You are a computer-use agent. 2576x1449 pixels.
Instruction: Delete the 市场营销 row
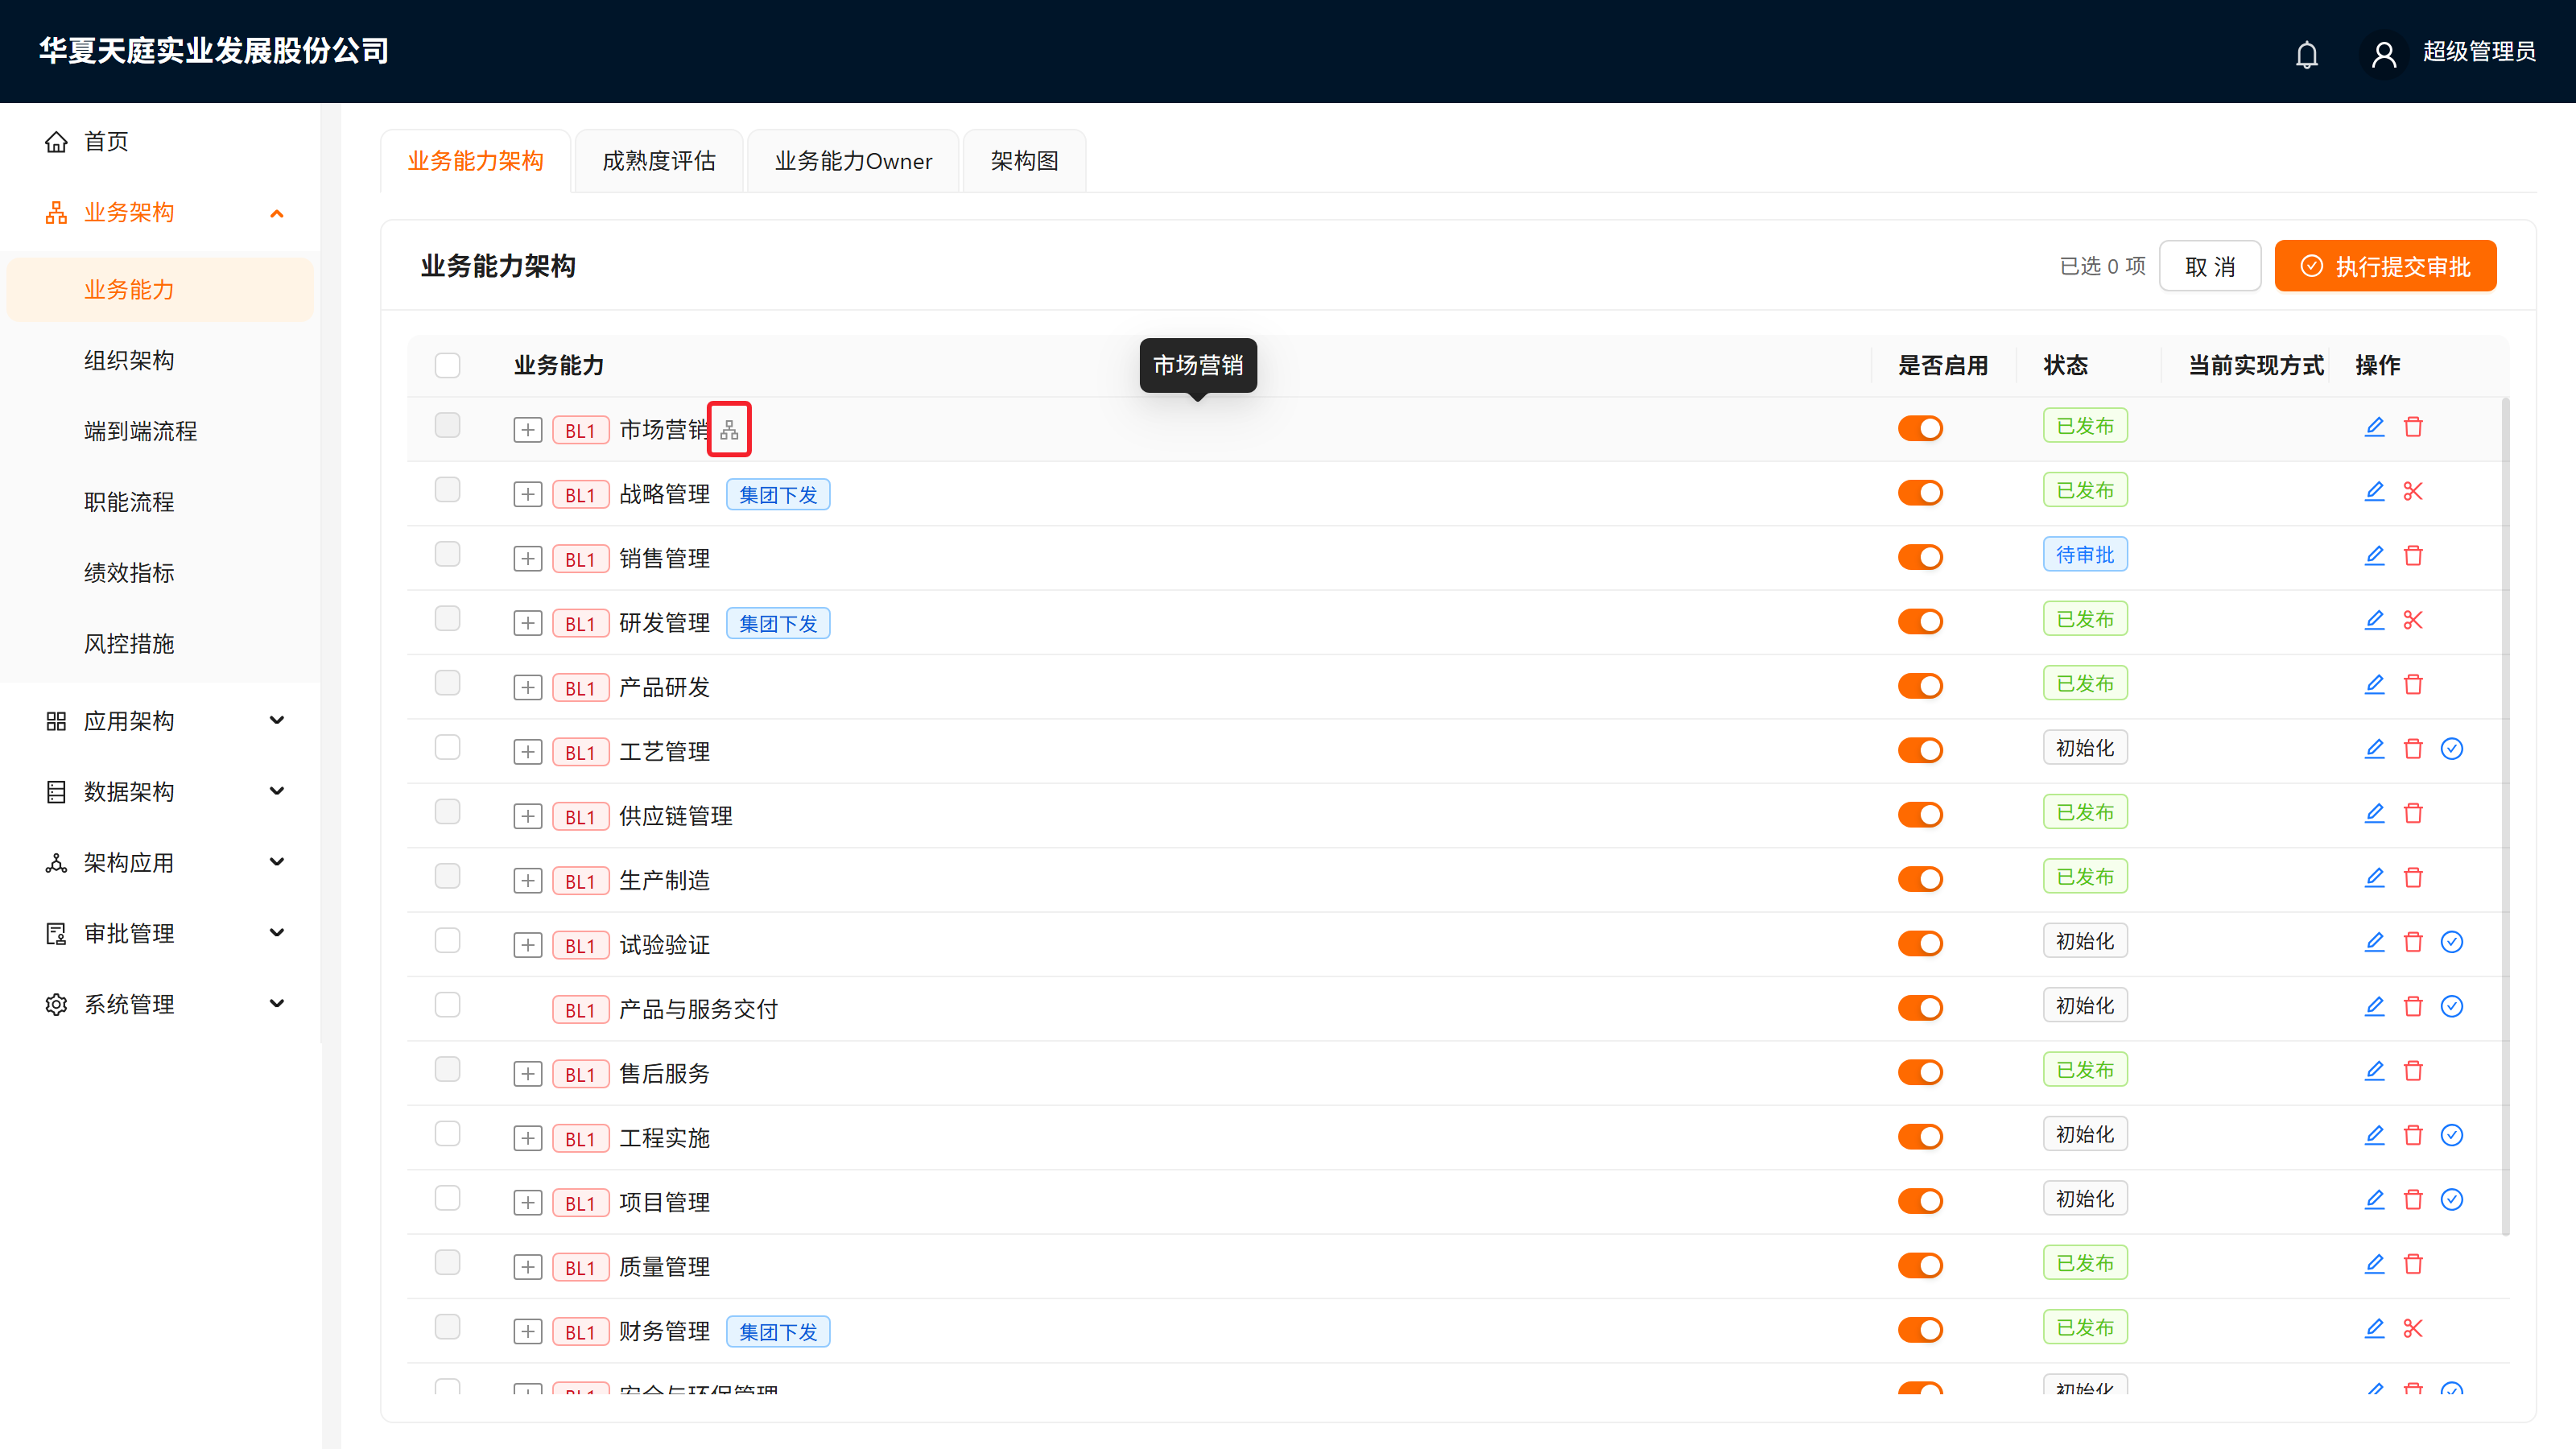[x=2413, y=427]
